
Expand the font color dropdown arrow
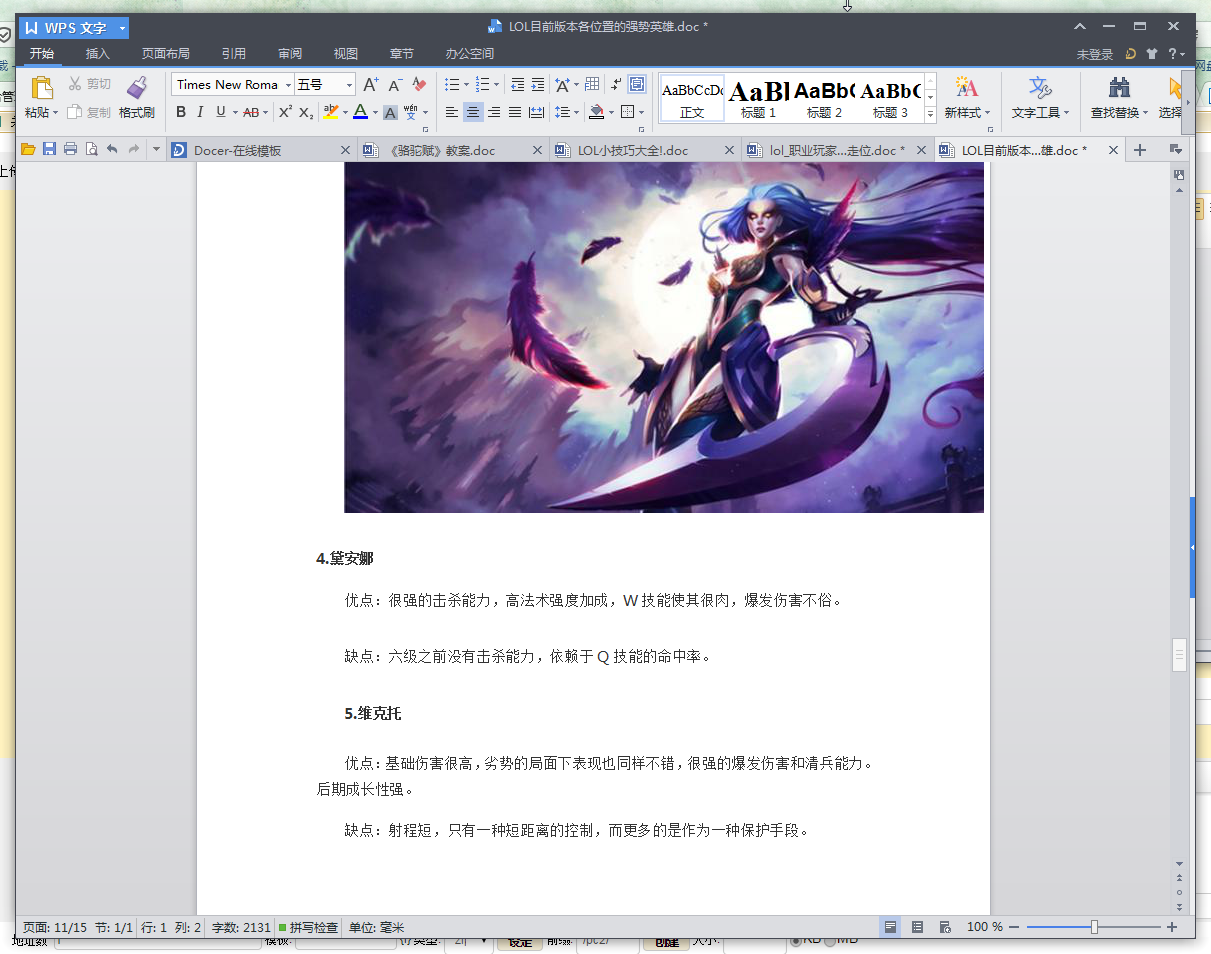tap(375, 113)
